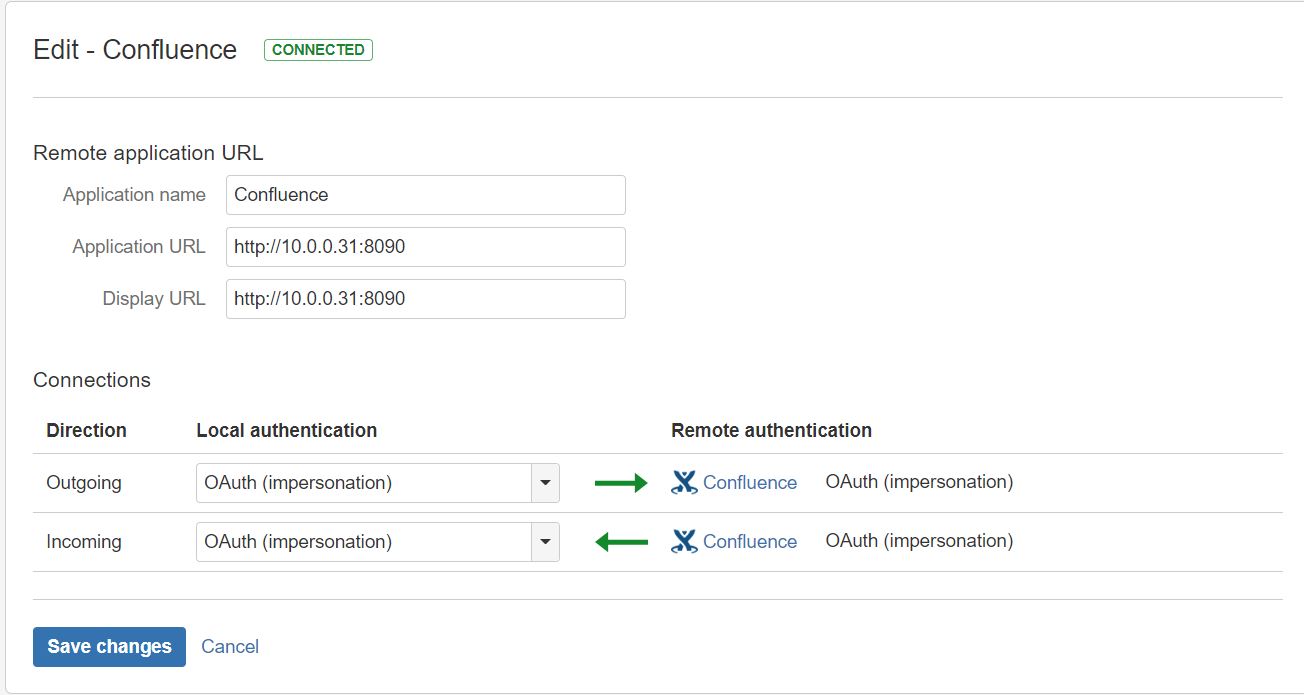Open the Confluence link in the Incoming row

click(x=750, y=542)
